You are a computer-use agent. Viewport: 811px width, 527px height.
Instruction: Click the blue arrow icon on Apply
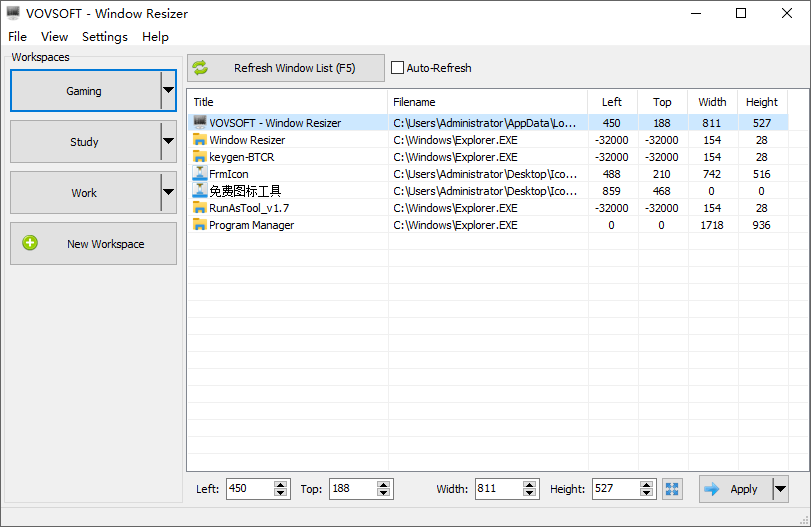712,489
